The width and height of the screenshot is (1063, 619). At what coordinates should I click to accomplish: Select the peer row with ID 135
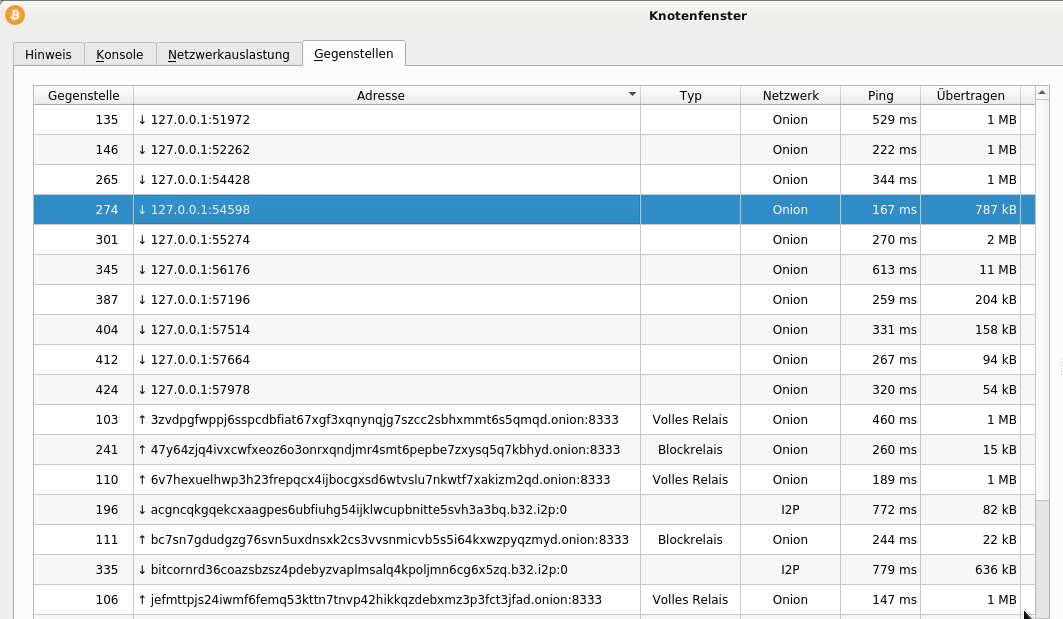[x=400, y=119]
